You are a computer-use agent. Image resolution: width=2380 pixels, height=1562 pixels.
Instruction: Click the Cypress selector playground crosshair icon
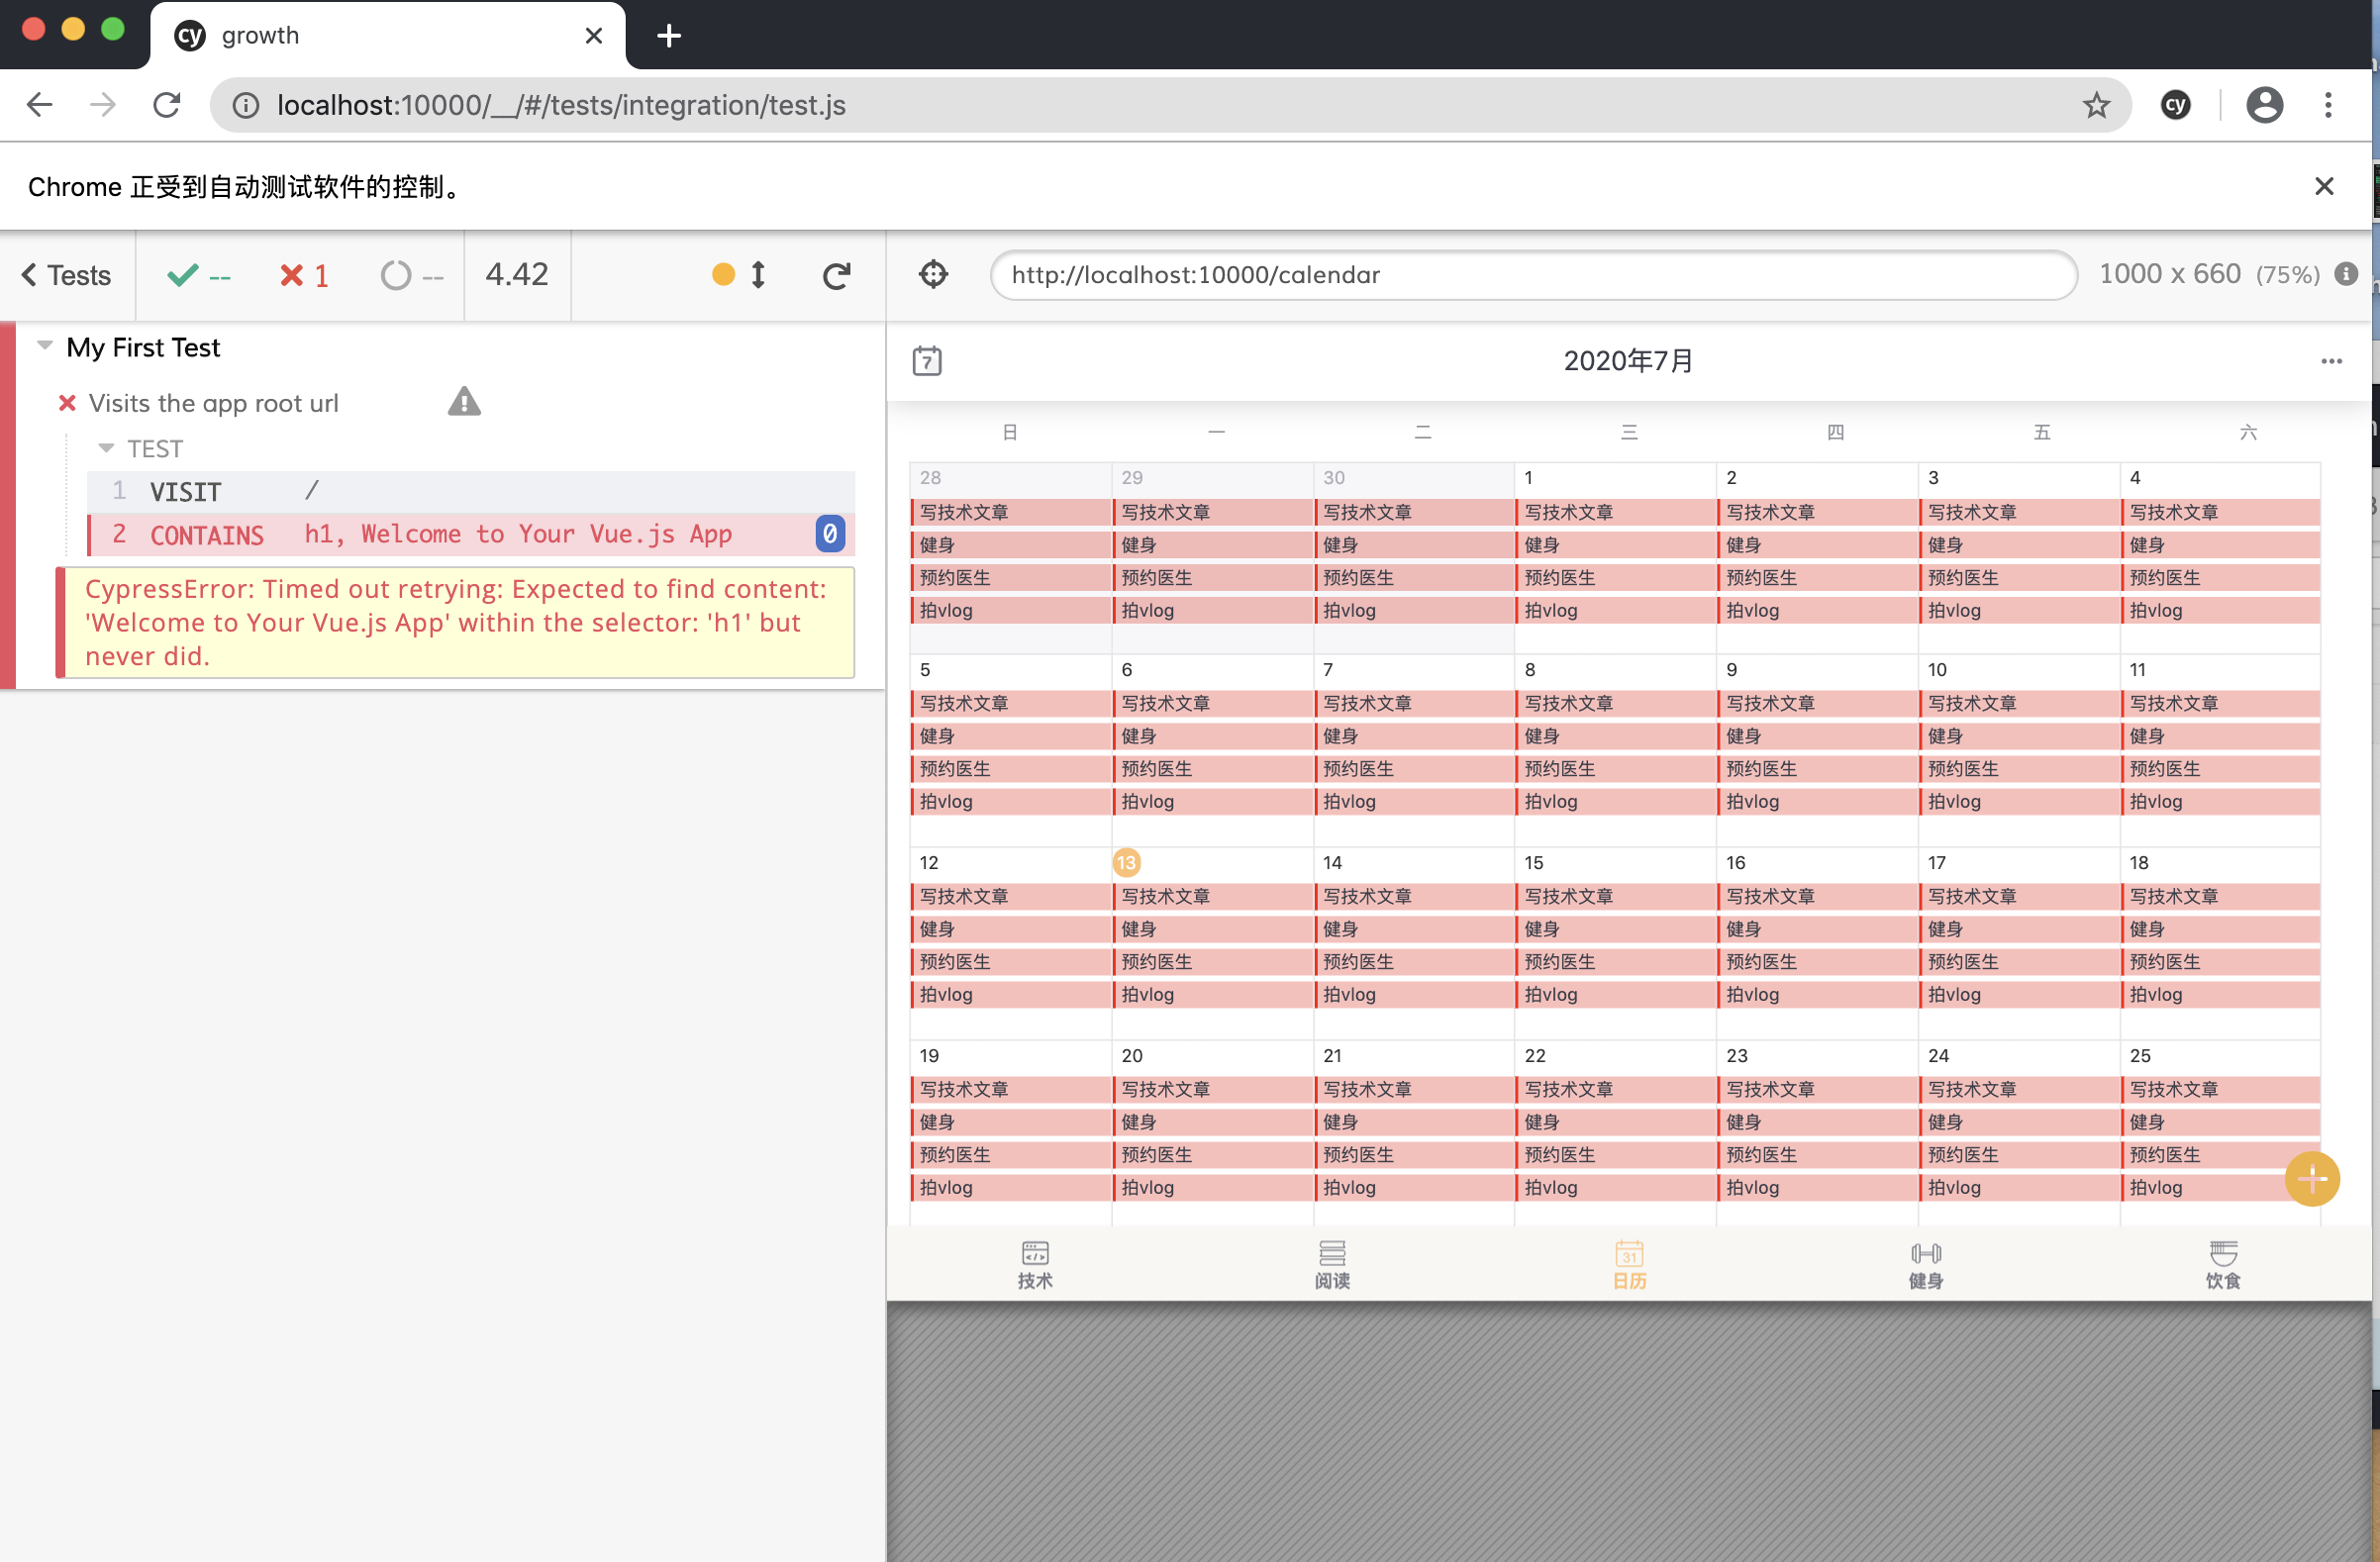tap(933, 274)
